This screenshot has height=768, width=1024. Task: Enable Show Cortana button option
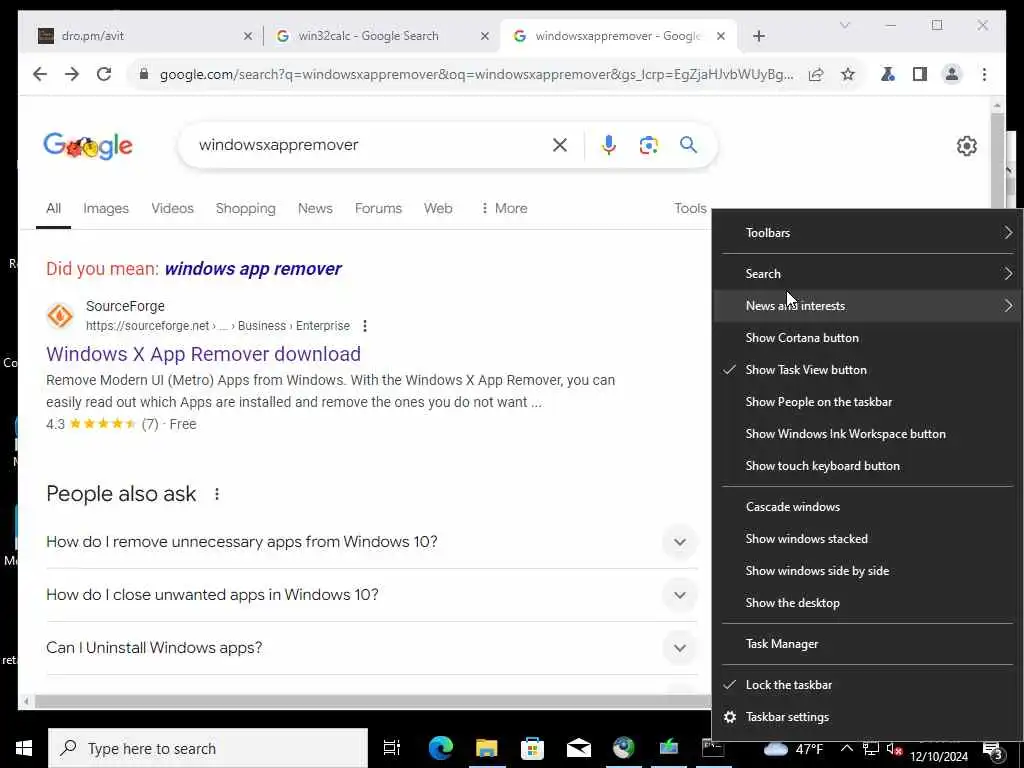click(867, 338)
